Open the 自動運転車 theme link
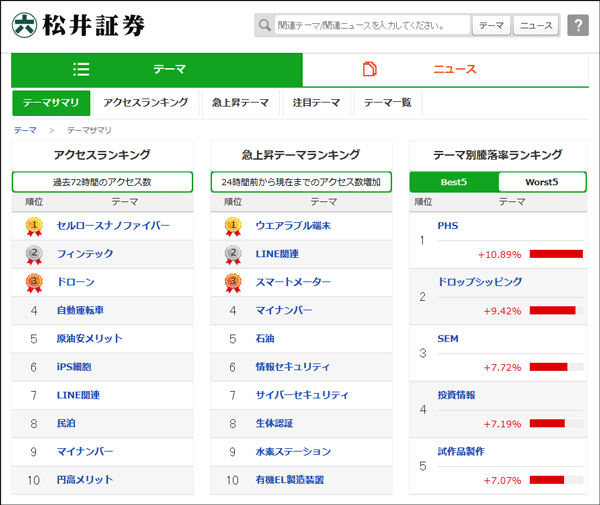Screen dimensions: 600x505 pos(80,310)
